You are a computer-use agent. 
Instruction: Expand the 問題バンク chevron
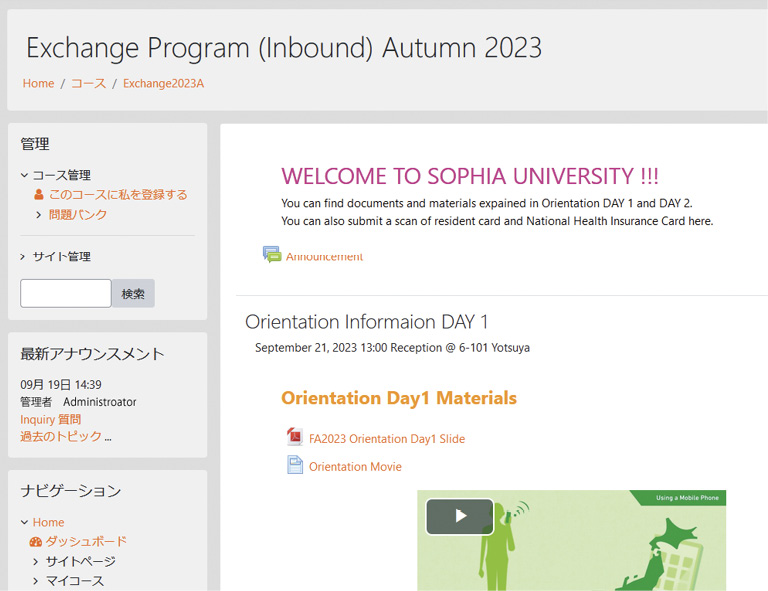click(x=39, y=214)
